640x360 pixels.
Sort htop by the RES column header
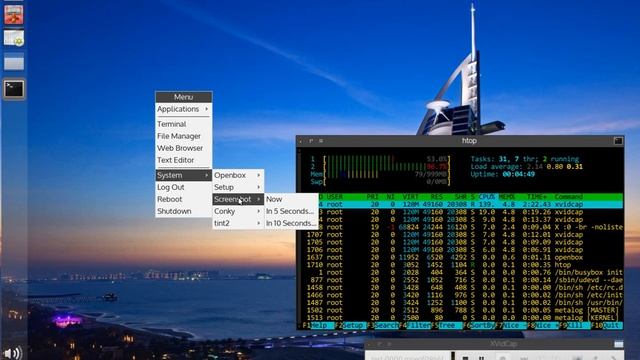pyautogui.click(x=436, y=197)
